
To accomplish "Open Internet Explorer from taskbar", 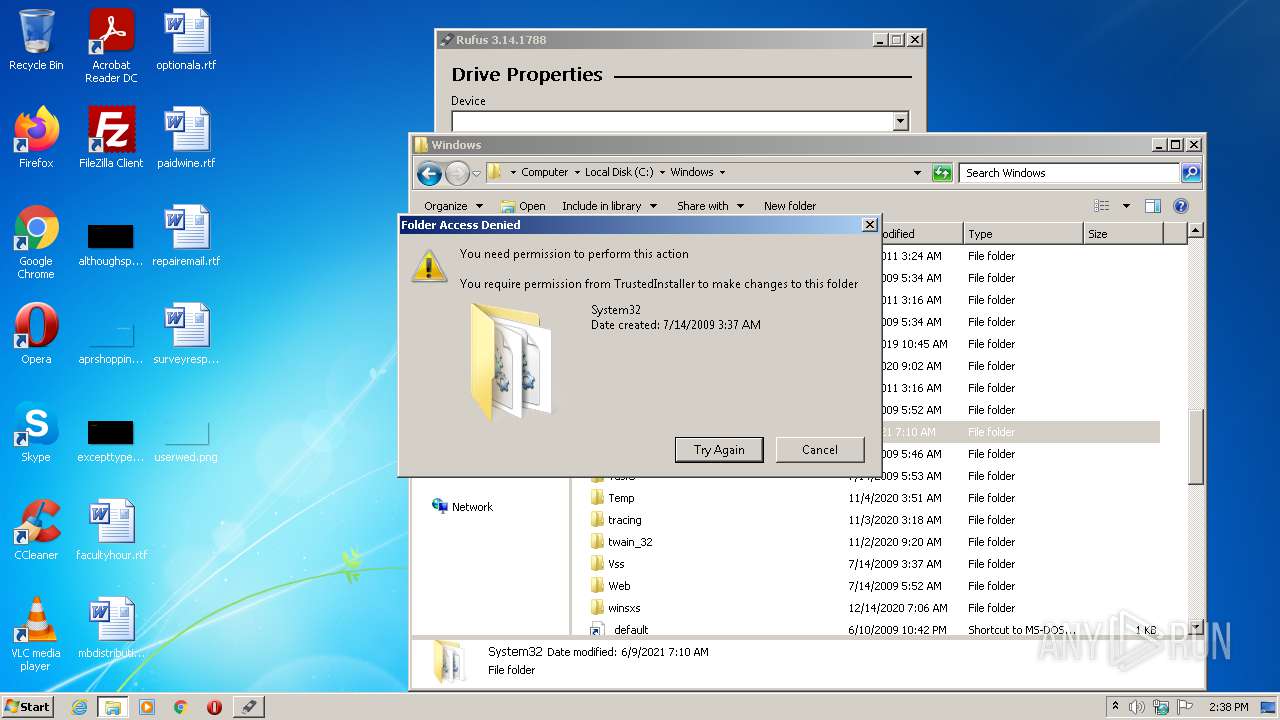I will [x=79, y=707].
